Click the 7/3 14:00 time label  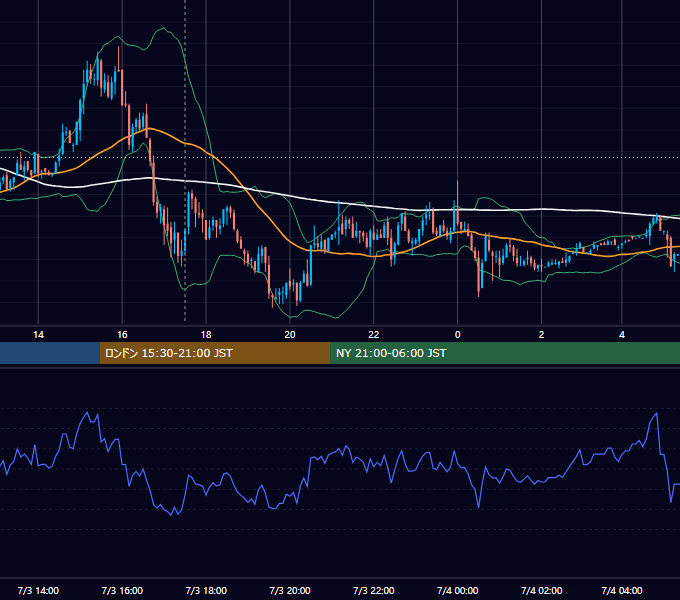coord(38,590)
